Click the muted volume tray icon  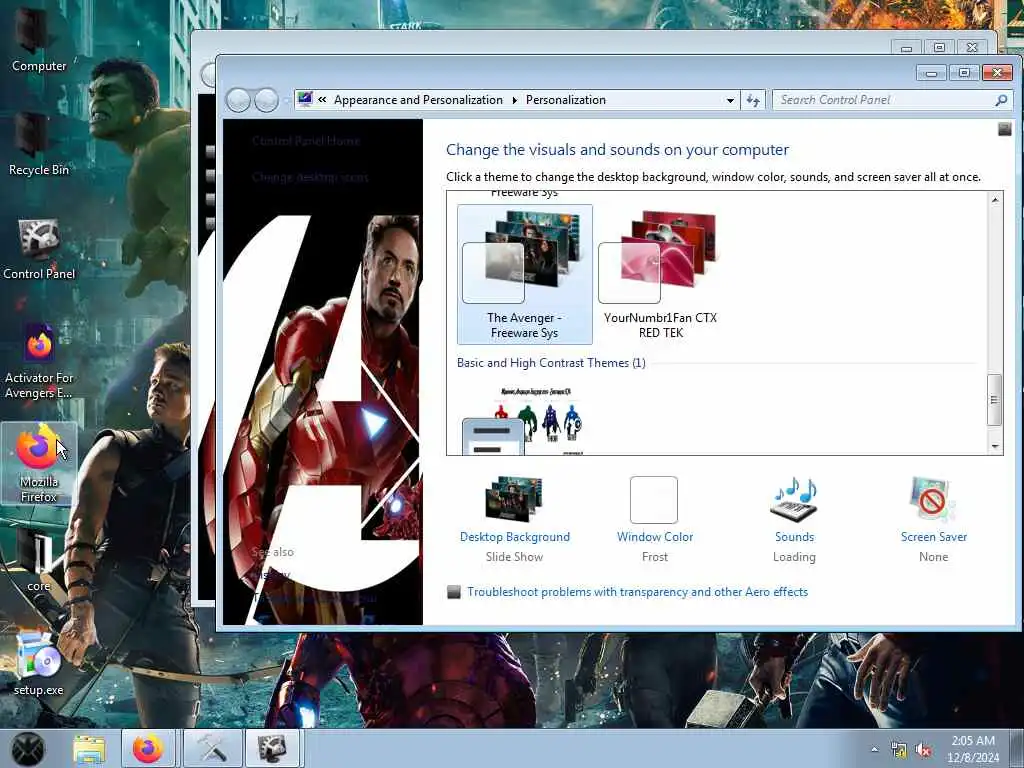coord(923,750)
